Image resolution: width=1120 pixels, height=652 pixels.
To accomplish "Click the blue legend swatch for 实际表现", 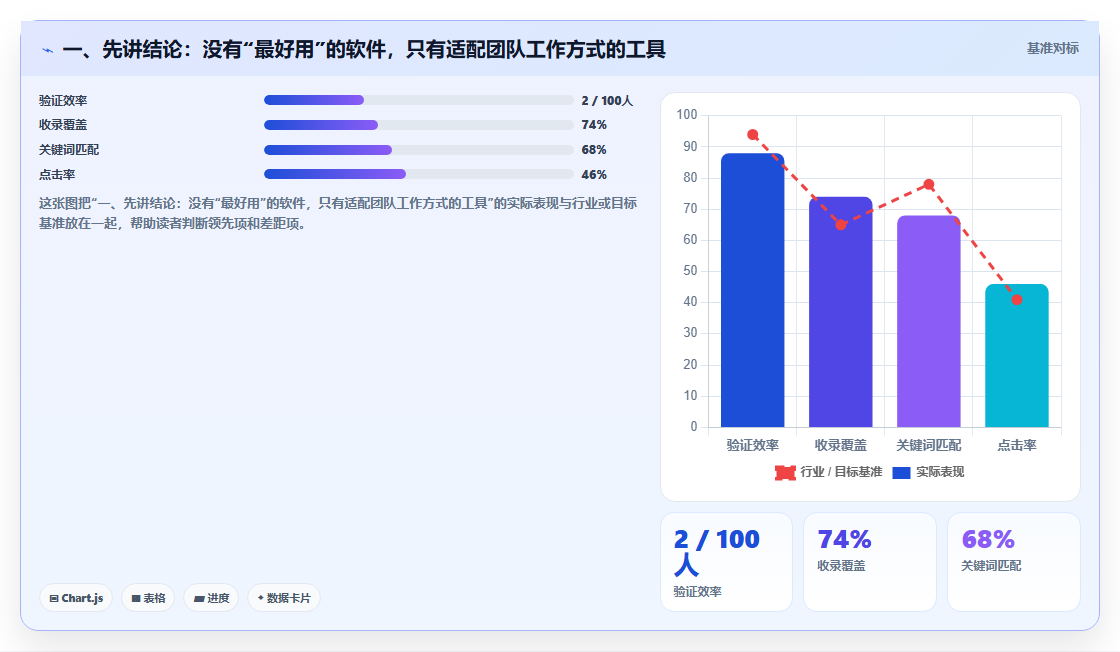I will (901, 473).
